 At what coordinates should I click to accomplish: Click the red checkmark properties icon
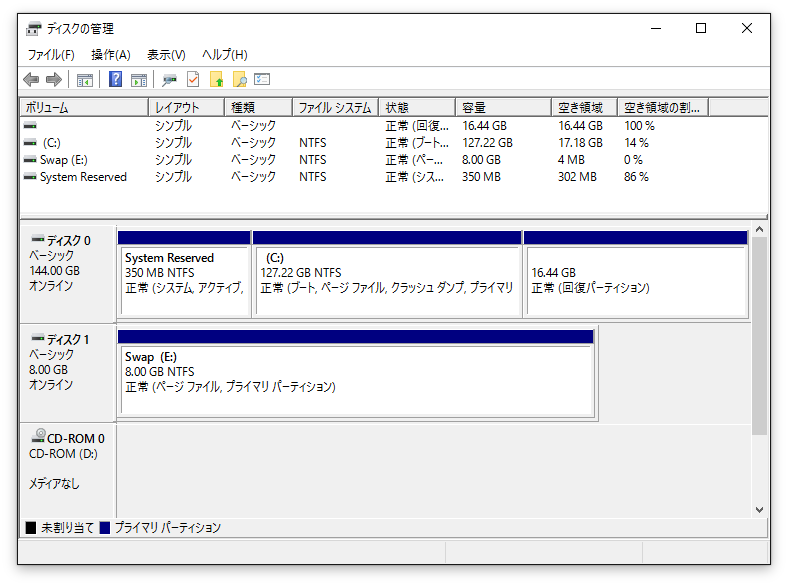pos(193,79)
